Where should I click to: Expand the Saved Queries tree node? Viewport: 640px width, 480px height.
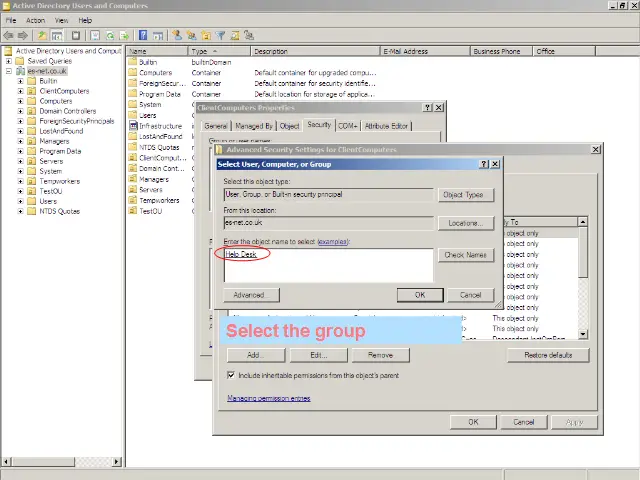pyautogui.click(x=9, y=61)
